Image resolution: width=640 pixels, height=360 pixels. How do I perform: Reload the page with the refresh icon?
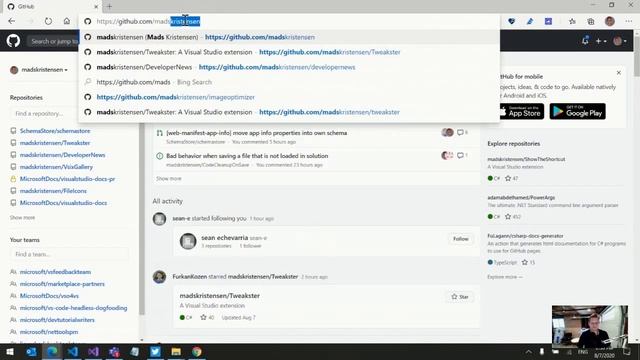click(x=48, y=21)
